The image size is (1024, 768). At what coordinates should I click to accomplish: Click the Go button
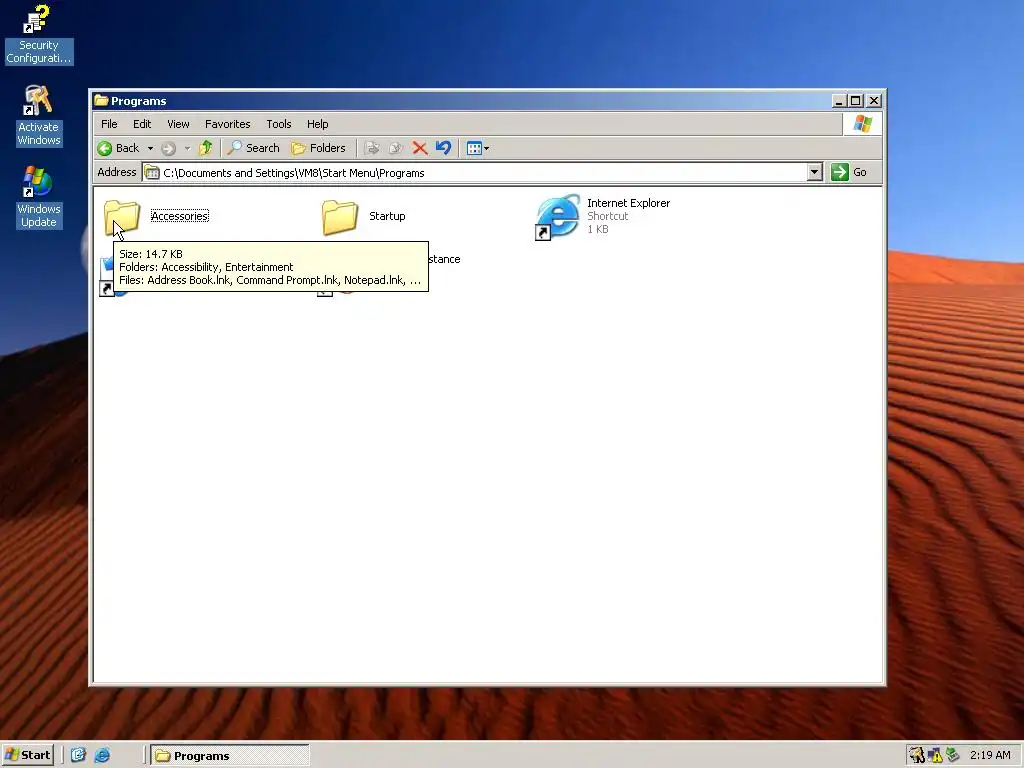(x=850, y=172)
